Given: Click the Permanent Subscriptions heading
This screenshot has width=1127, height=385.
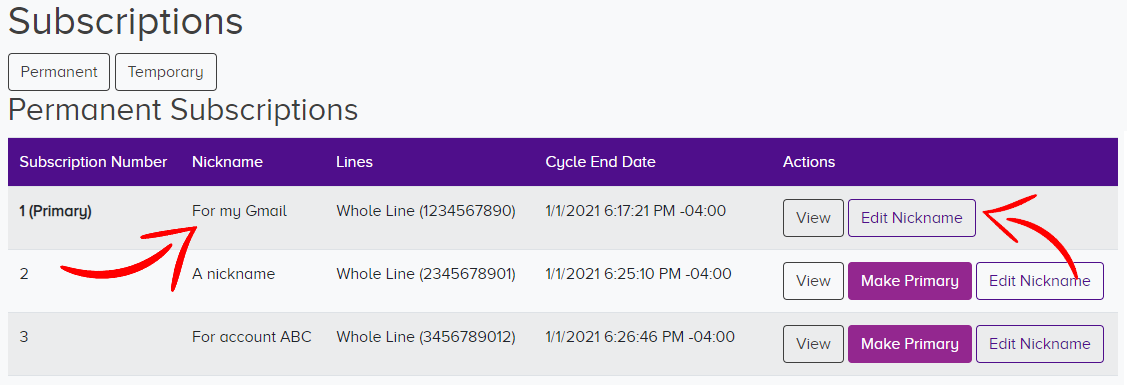Looking at the screenshot, I should click(x=183, y=110).
